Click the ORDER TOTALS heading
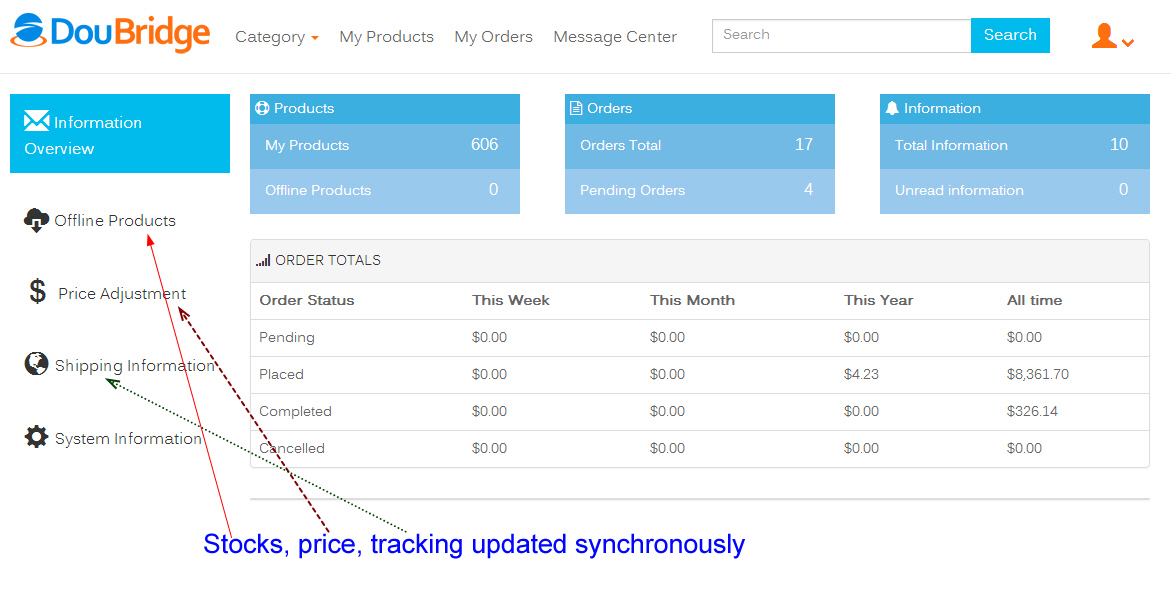This screenshot has height=613, width=1171. pos(328,261)
